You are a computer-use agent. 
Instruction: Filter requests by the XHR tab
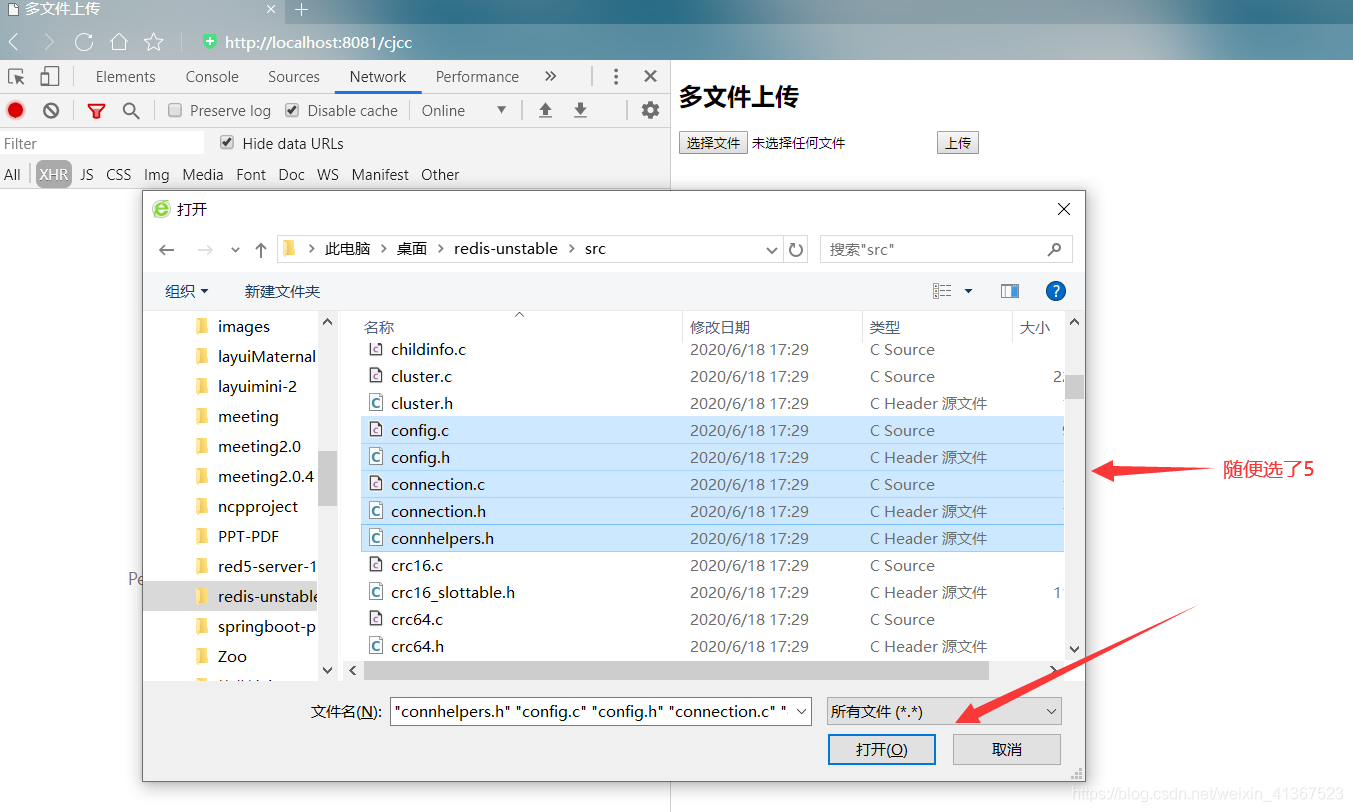pos(53,174)
